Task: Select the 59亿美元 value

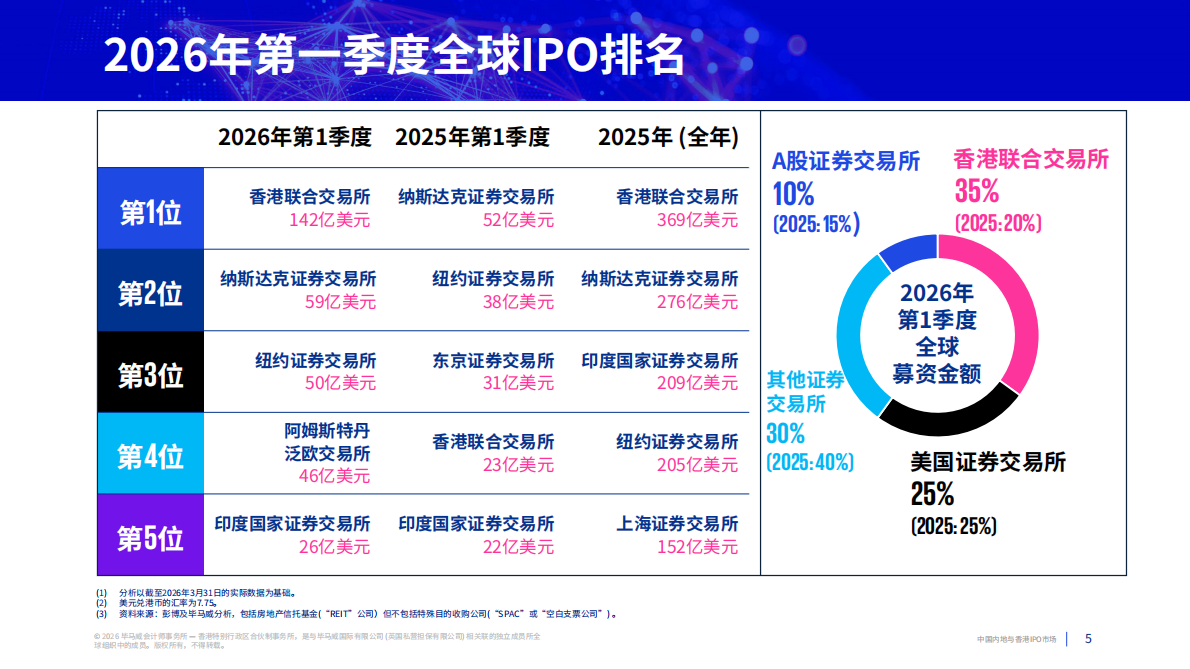Action: tap(341, 302)
